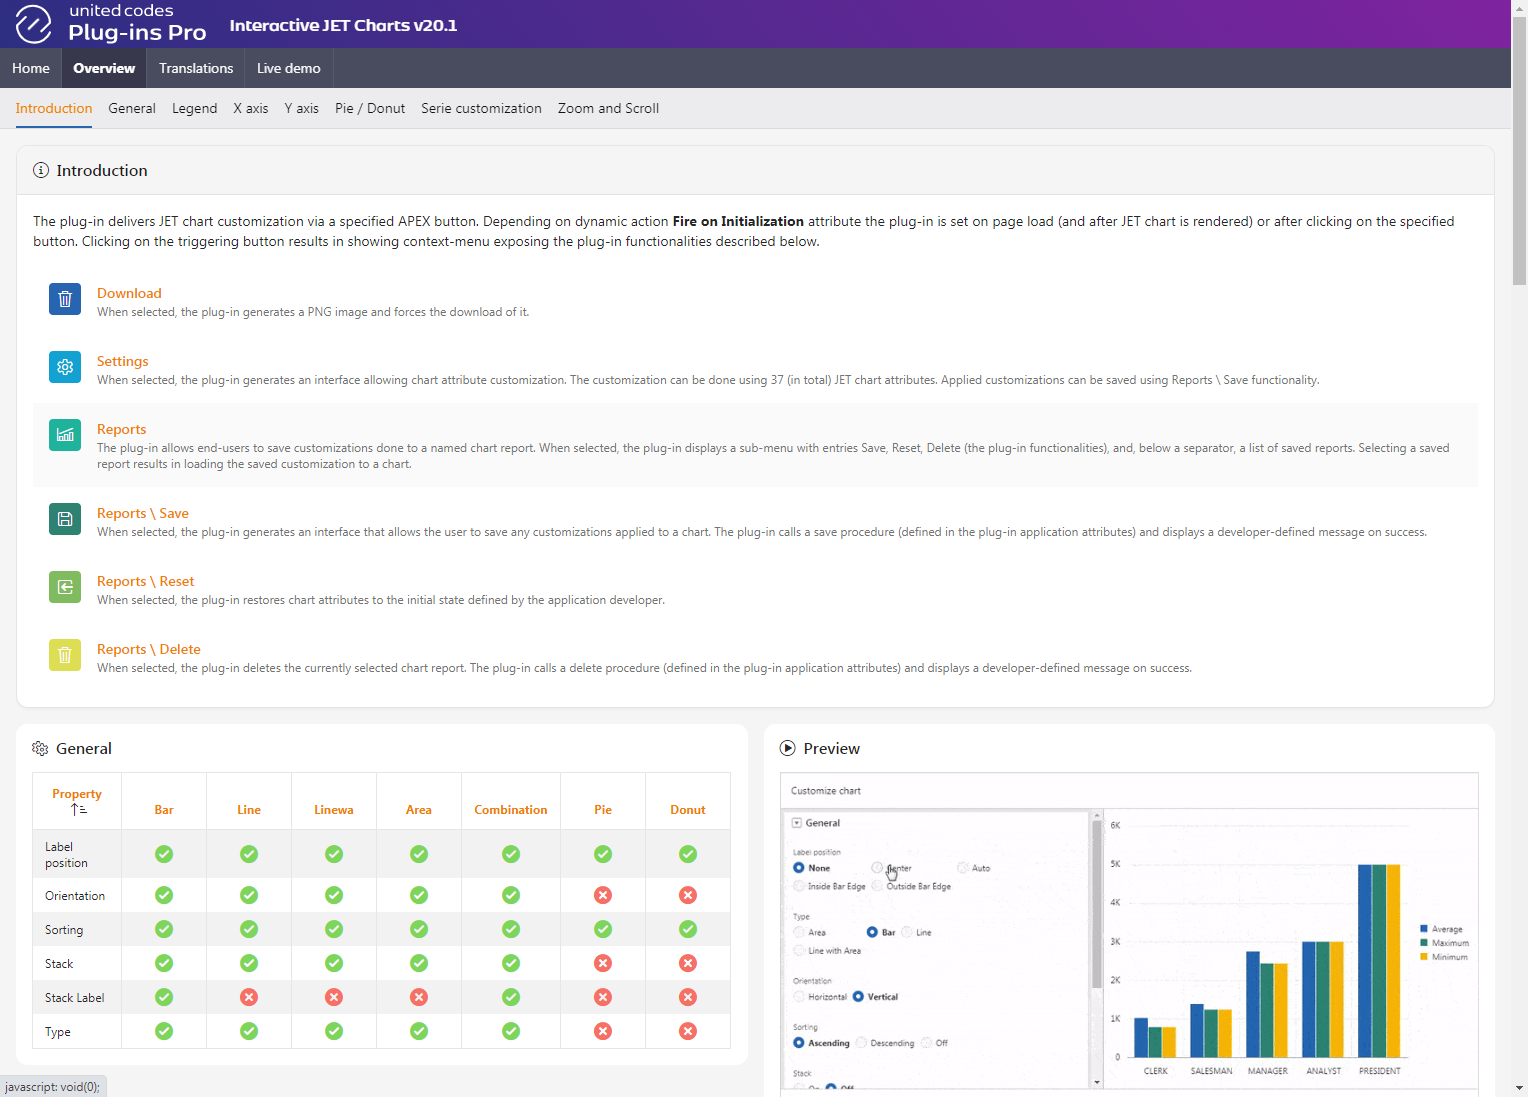This screenshot has width=1528, height=1097.
Task: Click red cross for Orientation Donut
Action: [x=688, y=895]
